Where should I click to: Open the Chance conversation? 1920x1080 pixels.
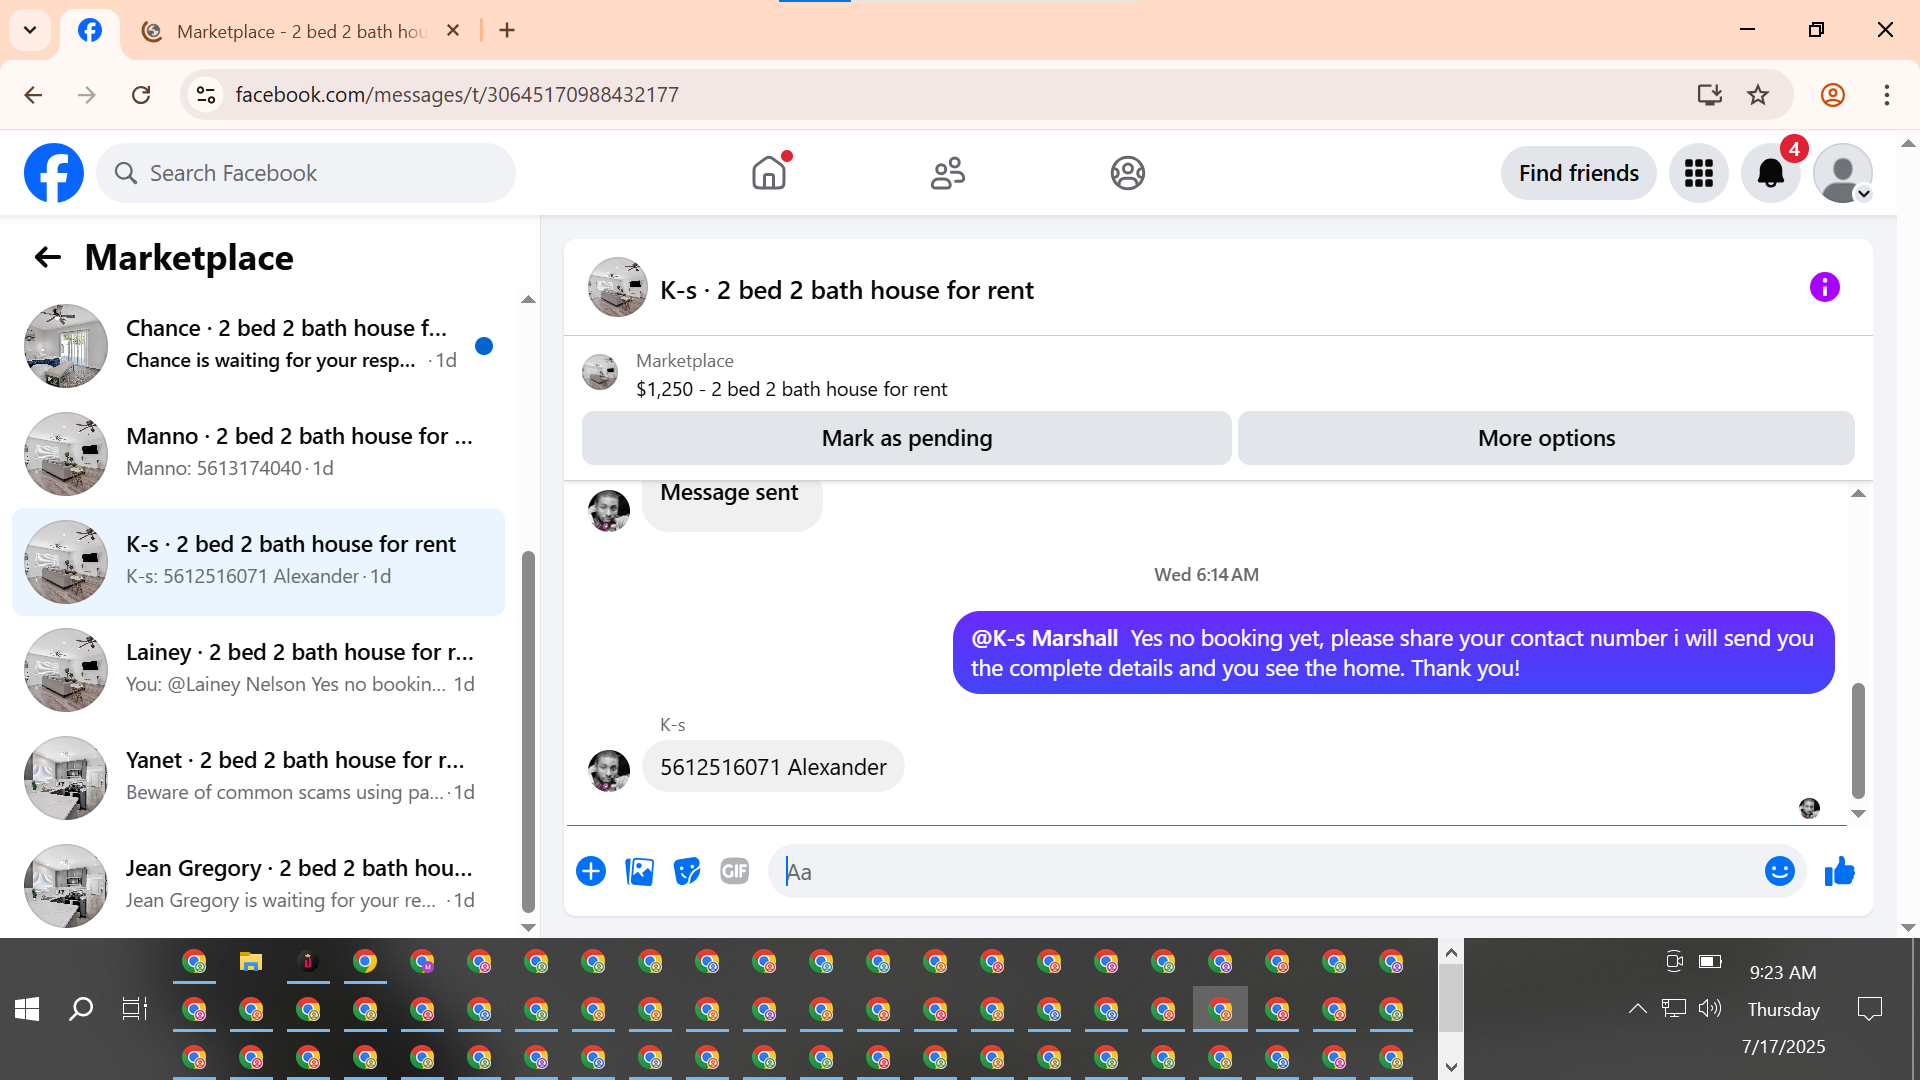258,346
